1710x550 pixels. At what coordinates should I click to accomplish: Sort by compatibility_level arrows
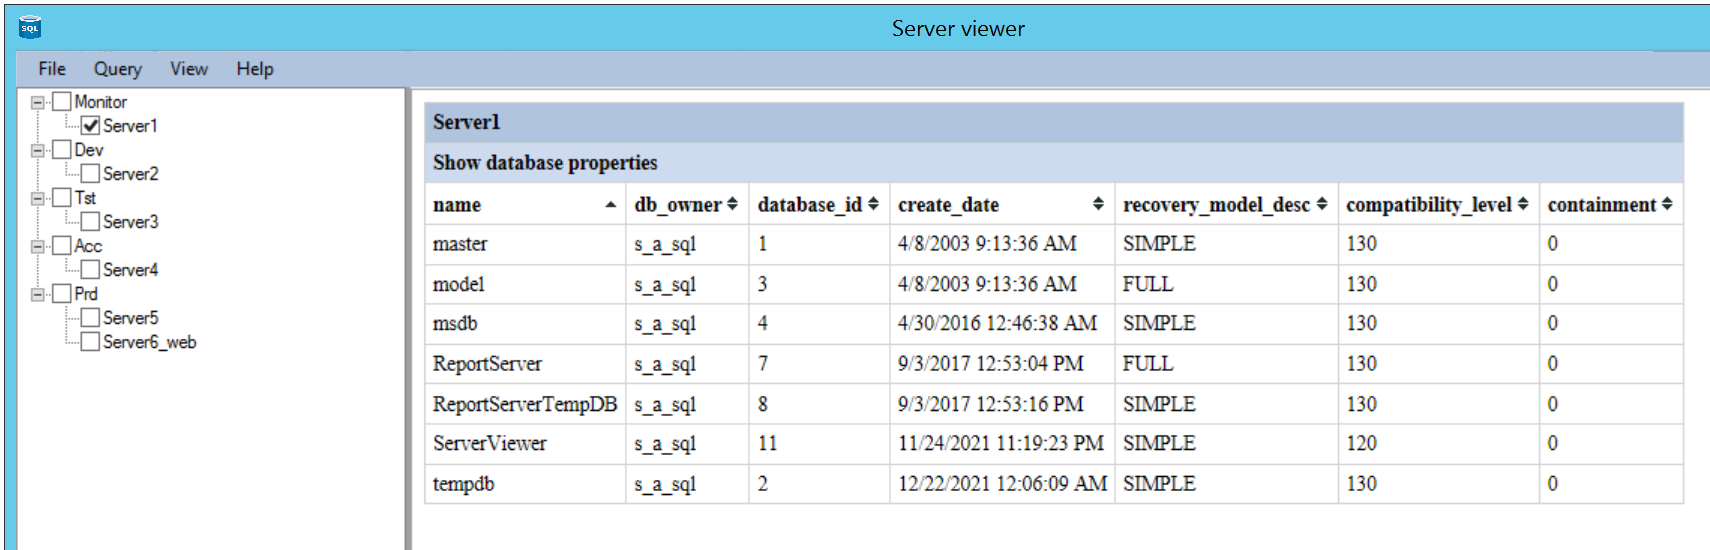(x=1523, y=204)
